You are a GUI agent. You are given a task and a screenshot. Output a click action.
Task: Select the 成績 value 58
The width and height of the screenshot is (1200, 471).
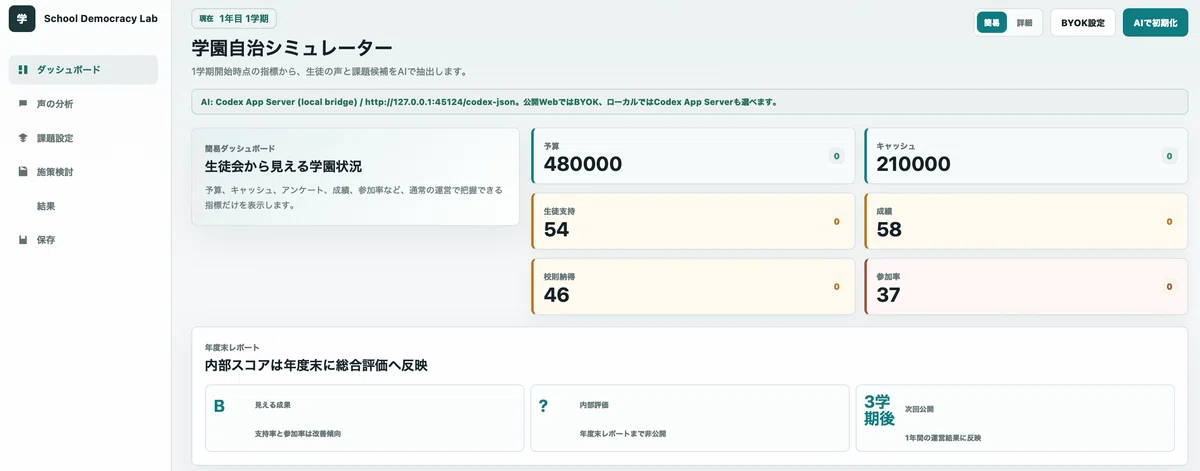(x=889, y=229)
